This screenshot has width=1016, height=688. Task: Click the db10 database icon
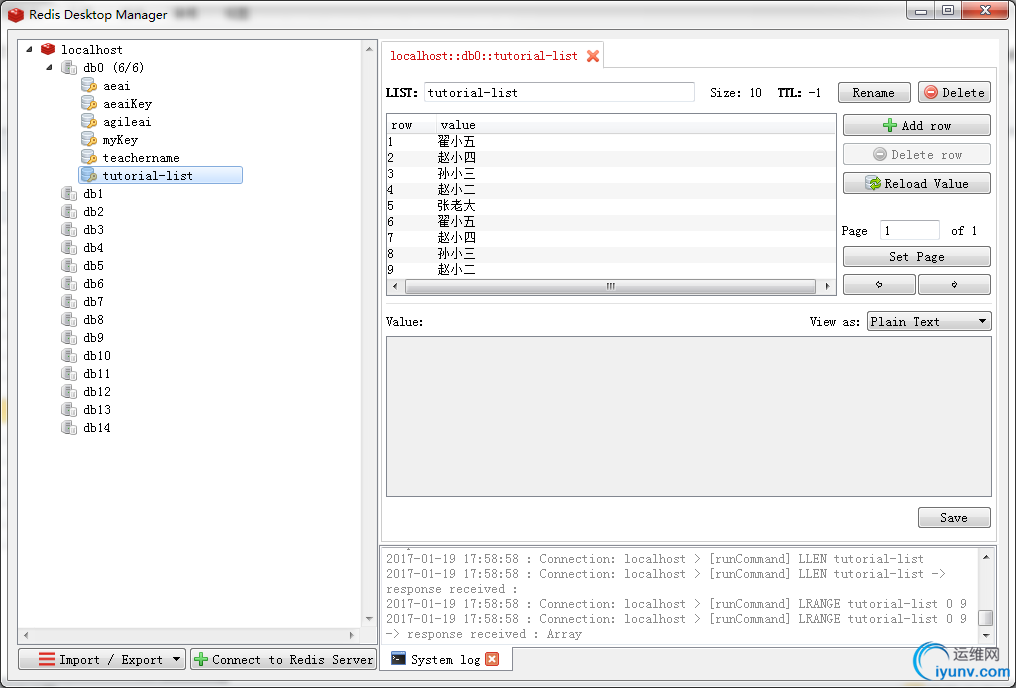[69, 356]
